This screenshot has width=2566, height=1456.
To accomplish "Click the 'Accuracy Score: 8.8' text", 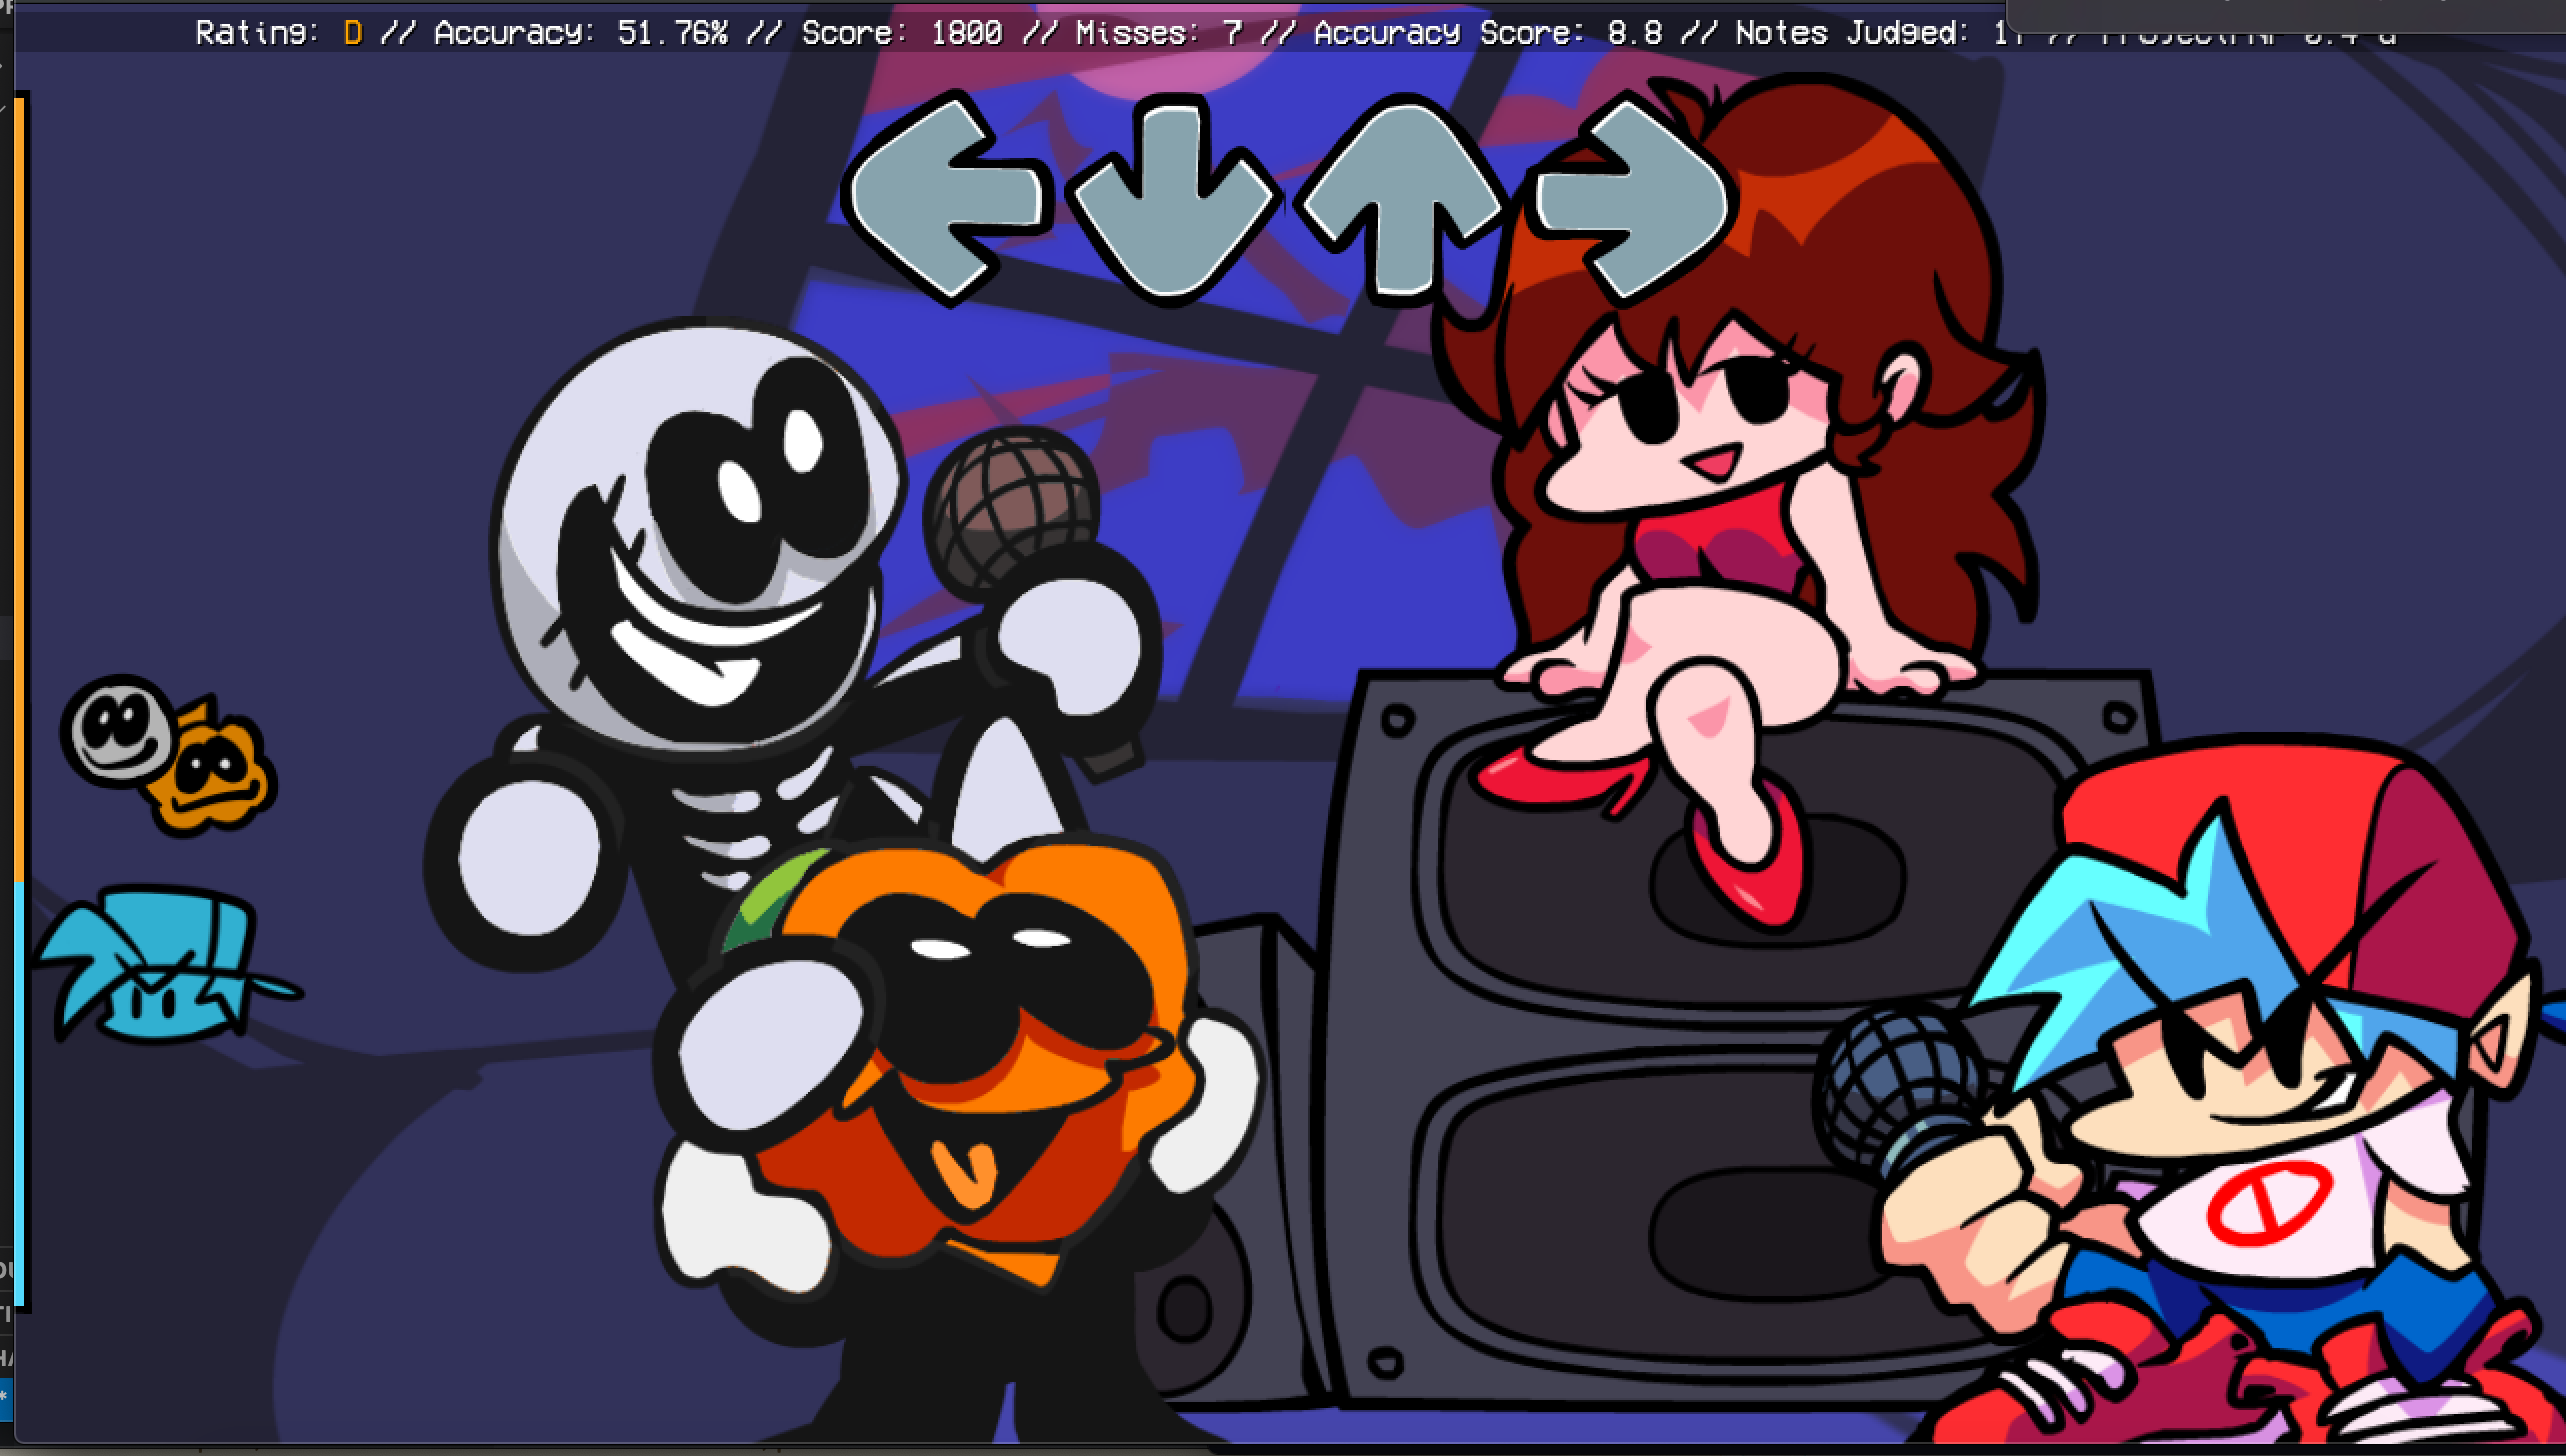I will 1488,33.
